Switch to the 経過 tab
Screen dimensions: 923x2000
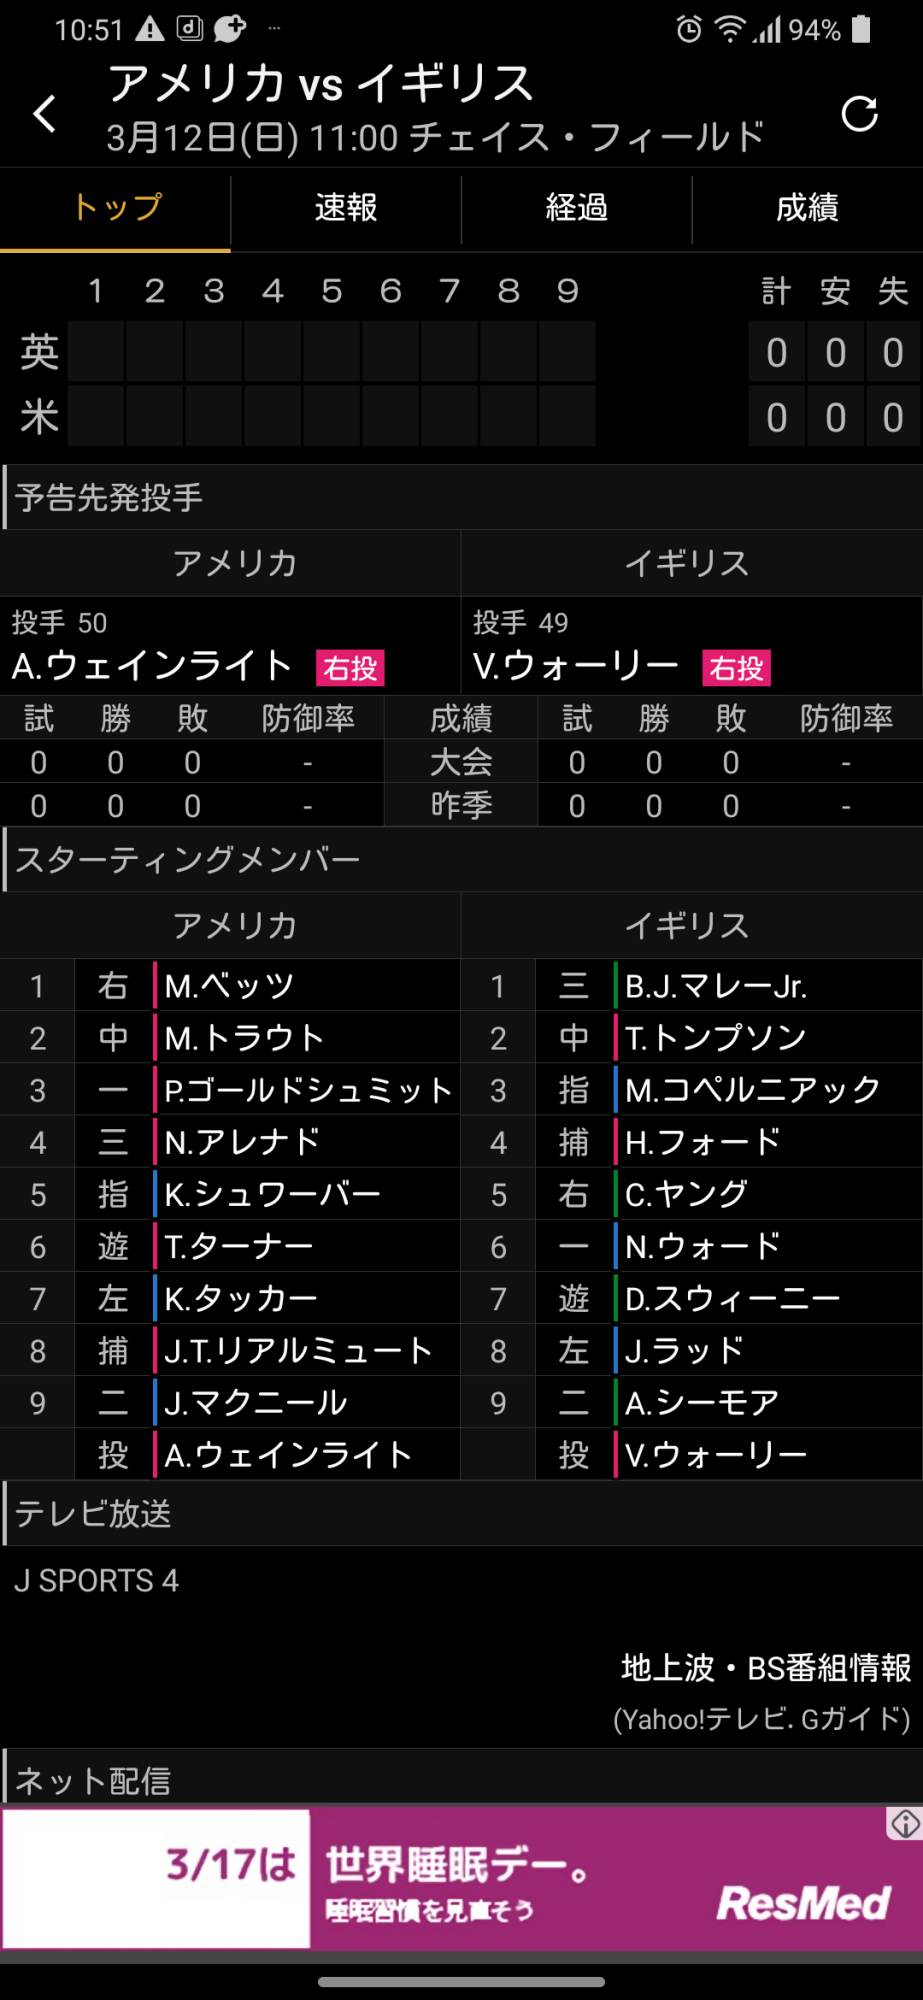577,208
